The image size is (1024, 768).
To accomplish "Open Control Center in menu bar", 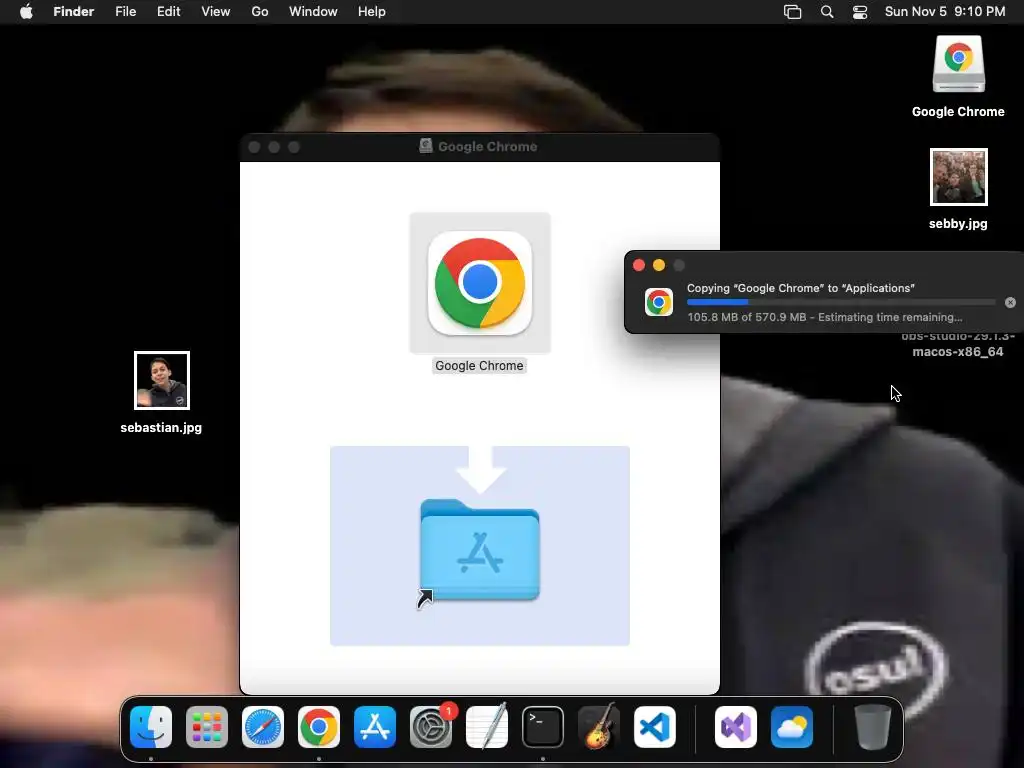I will pos(860,12).
